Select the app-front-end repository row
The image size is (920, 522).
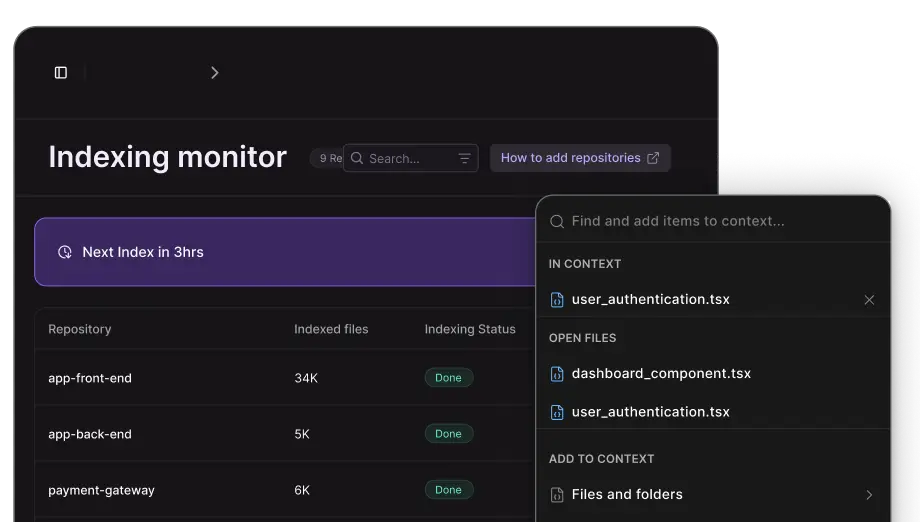[90, 378]
